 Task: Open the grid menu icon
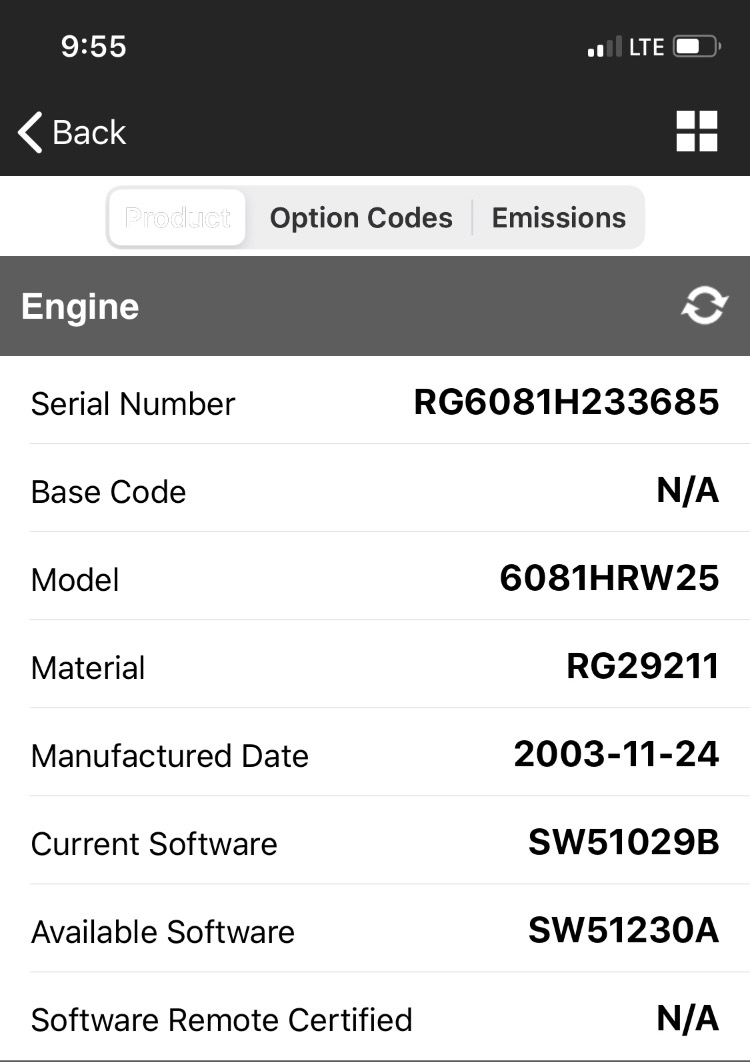point(696,131)
